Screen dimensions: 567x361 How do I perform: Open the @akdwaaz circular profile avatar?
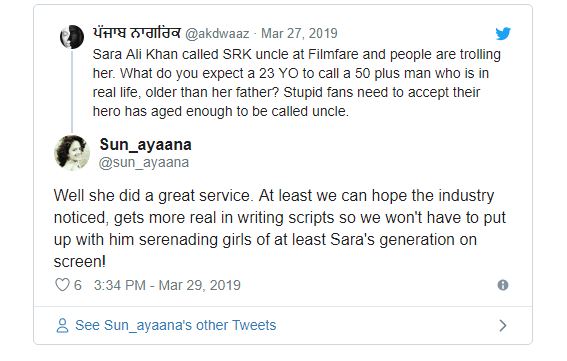click(72, 37)
